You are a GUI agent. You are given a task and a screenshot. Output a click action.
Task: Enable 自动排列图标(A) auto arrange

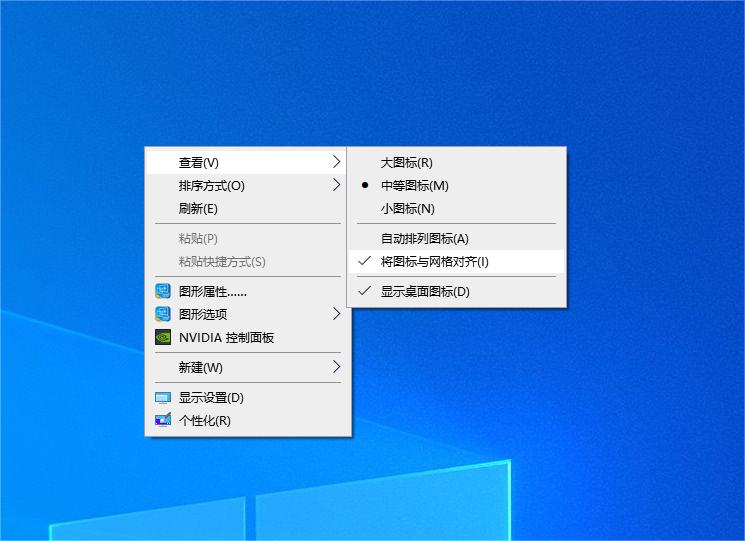[424, 239]
